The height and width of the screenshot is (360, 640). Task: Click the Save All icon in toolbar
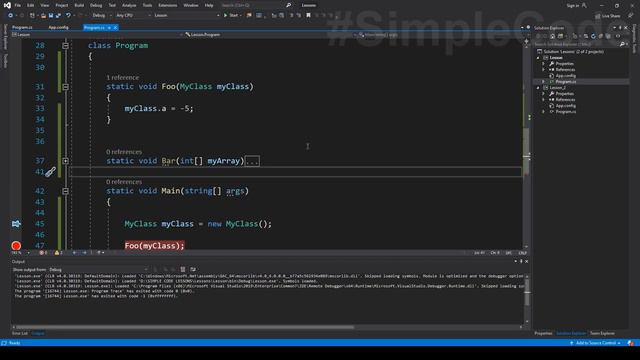(x=58, y=16)
